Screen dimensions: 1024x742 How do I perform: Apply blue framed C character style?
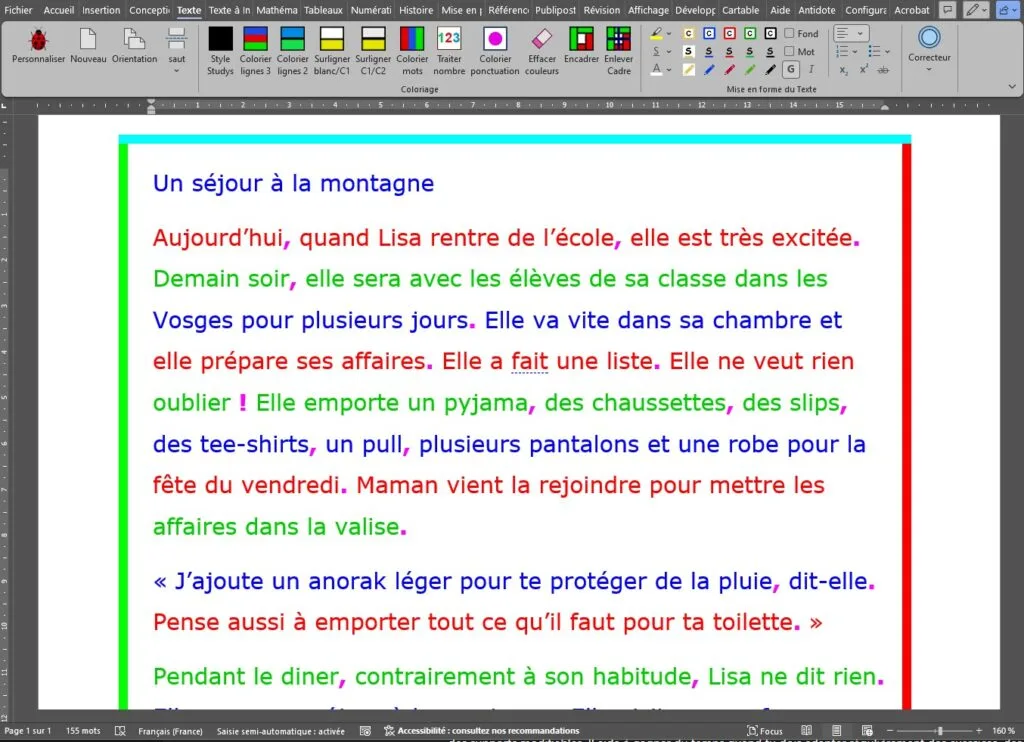tap(709, 33)
